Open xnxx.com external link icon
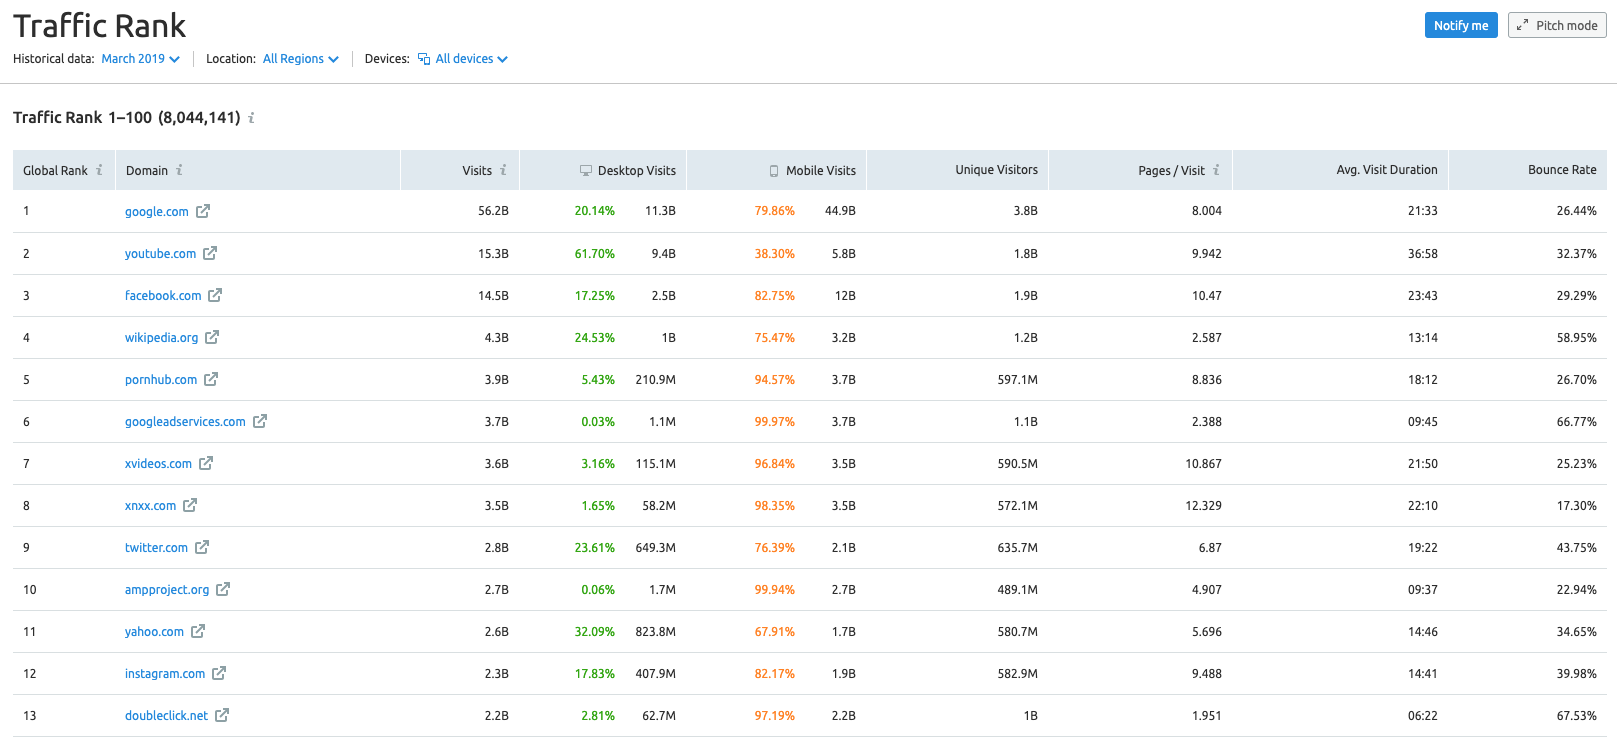Image resolution: width=1617 pixels, height=740 pixels. pos(190,505)
